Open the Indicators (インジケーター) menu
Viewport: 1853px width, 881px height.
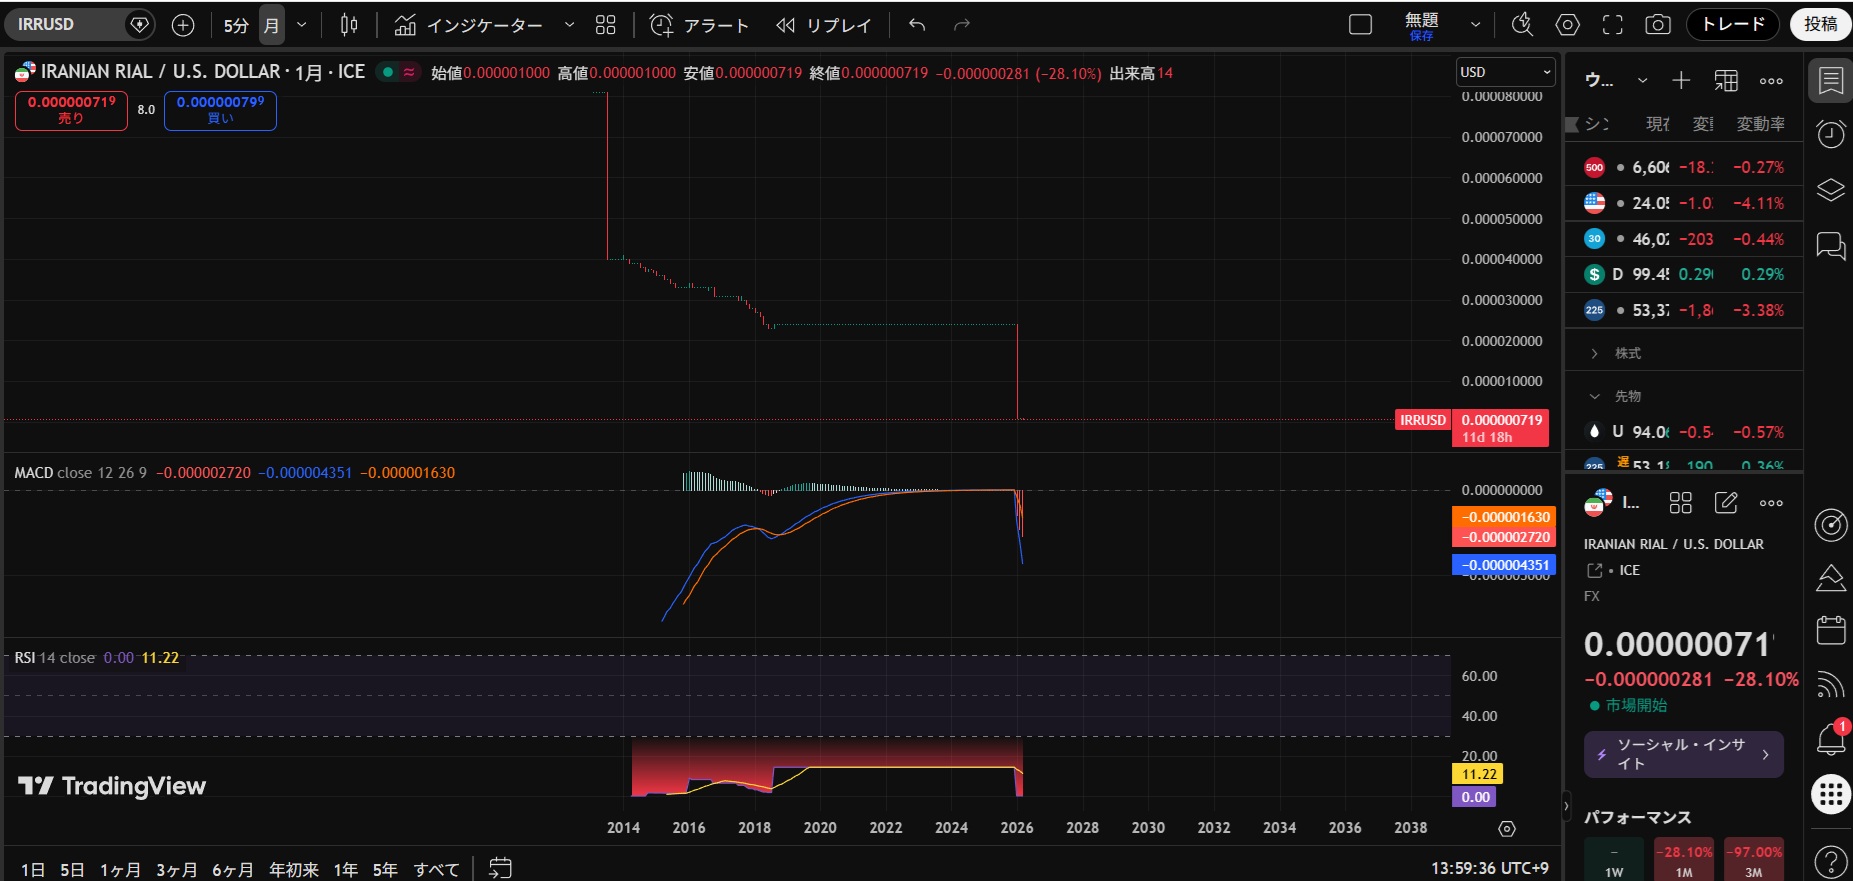tap(469, 25)
